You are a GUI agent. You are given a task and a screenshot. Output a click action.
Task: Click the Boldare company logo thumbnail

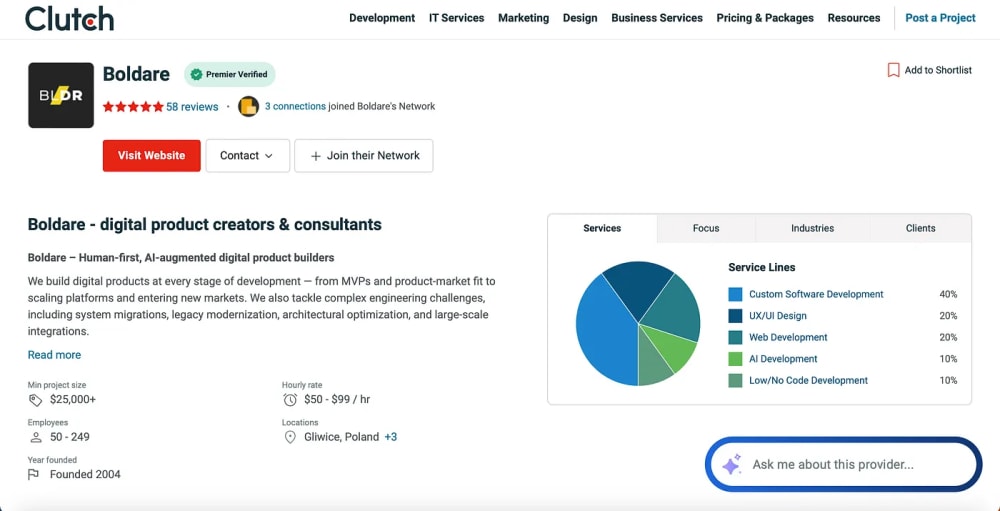(x=61, y=95)
